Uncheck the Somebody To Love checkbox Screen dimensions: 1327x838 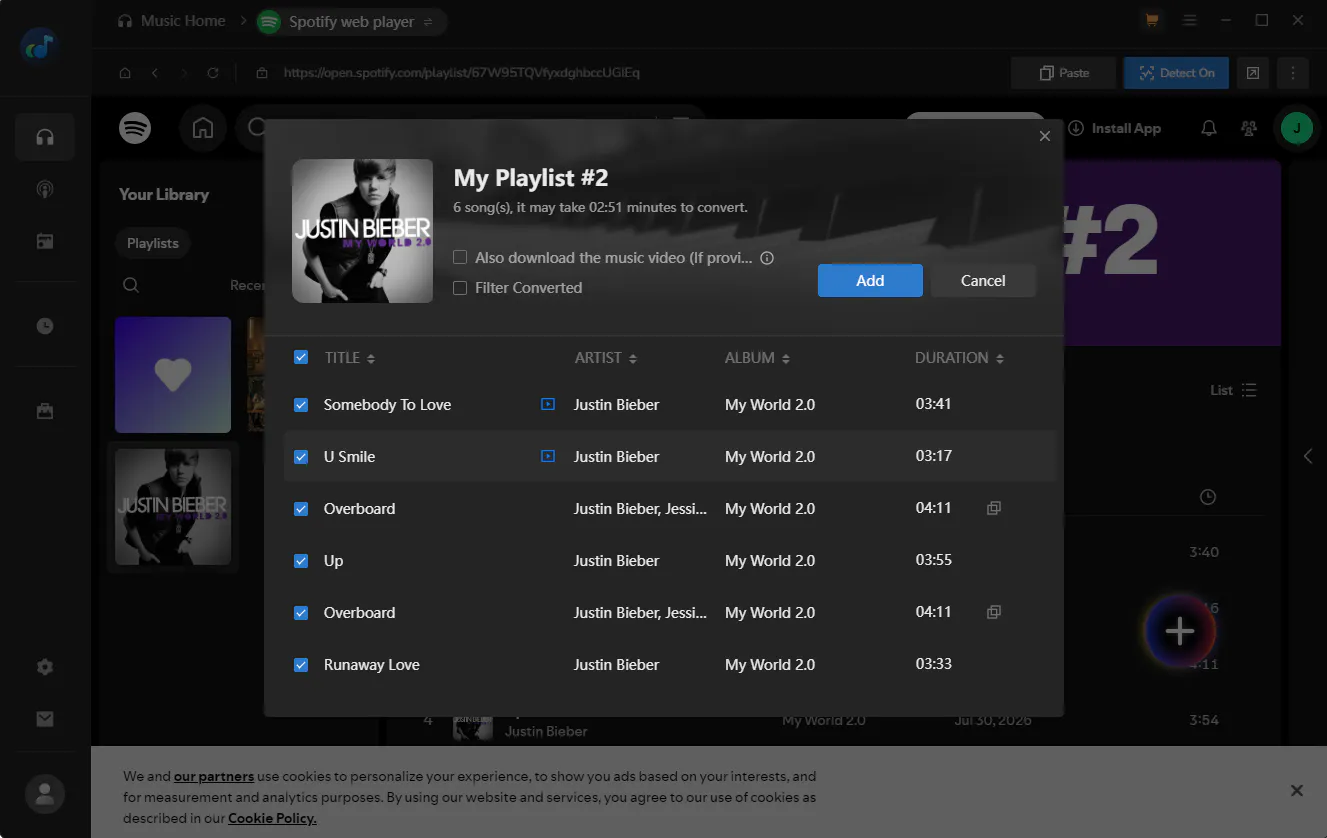pos(301,405)
